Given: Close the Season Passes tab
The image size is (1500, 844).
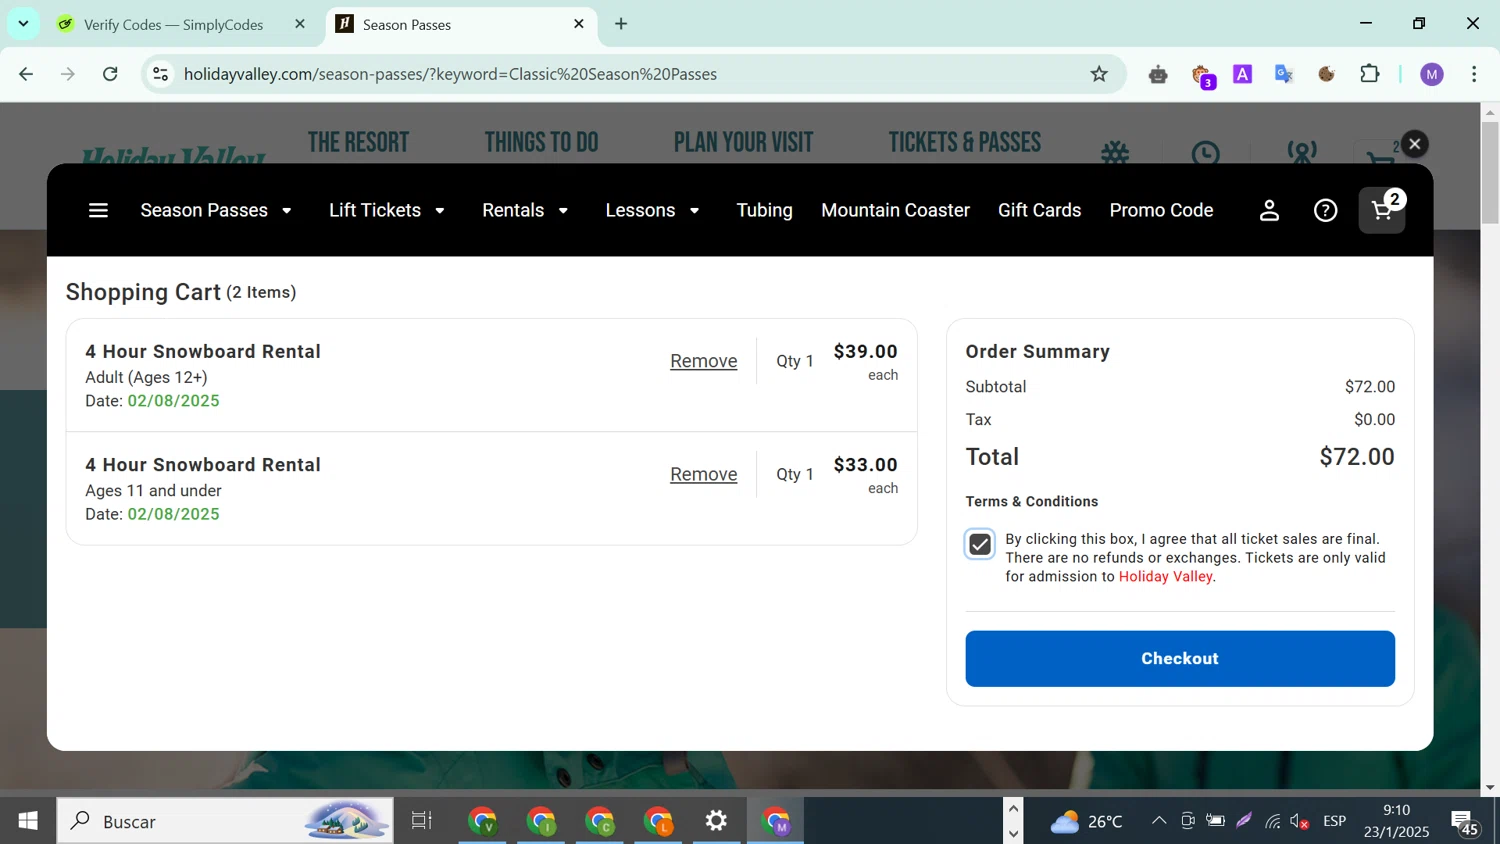Looking at the screenshot, I should point(578,24).
